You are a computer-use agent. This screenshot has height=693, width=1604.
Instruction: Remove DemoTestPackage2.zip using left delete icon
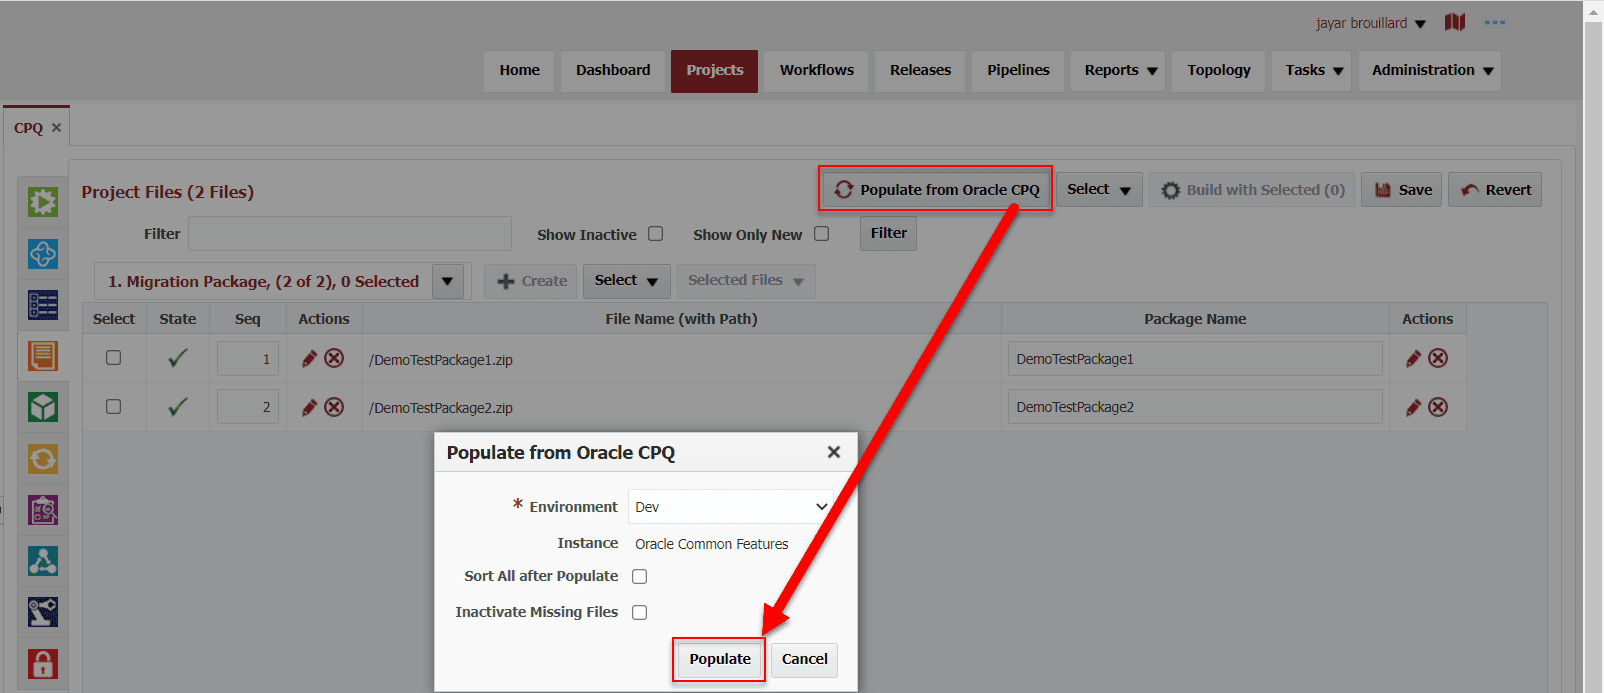point(334,407)
